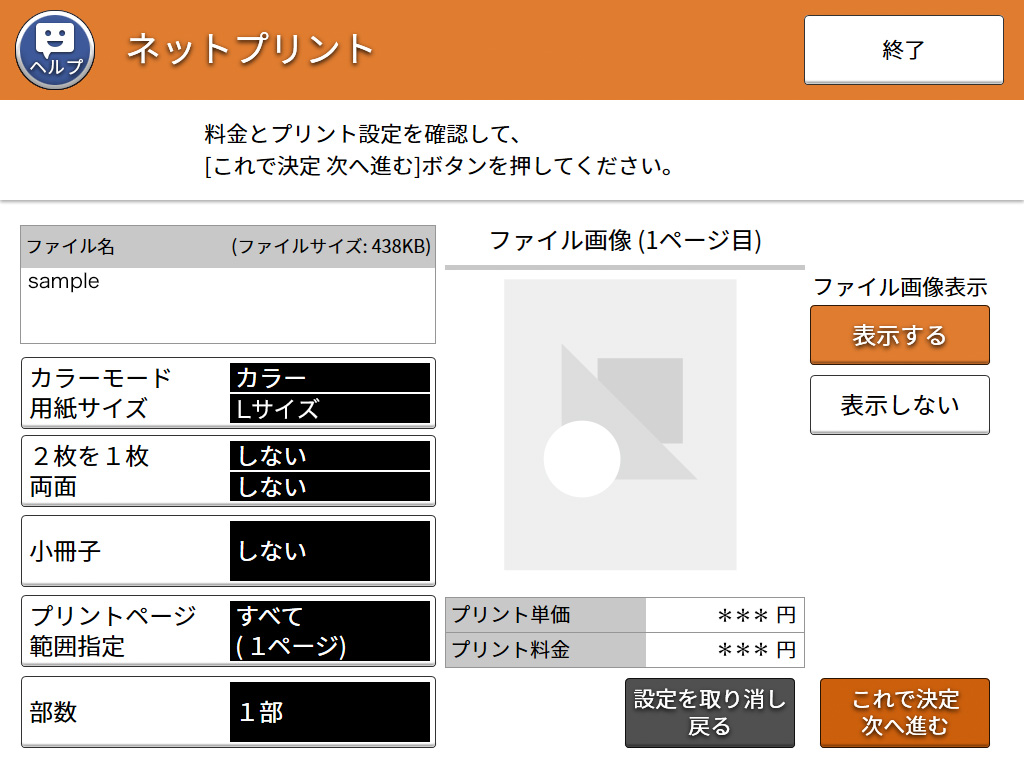1024x768 pixels.
Task: Change the カラーモード setting value
Action: click(x=329, y=377)
